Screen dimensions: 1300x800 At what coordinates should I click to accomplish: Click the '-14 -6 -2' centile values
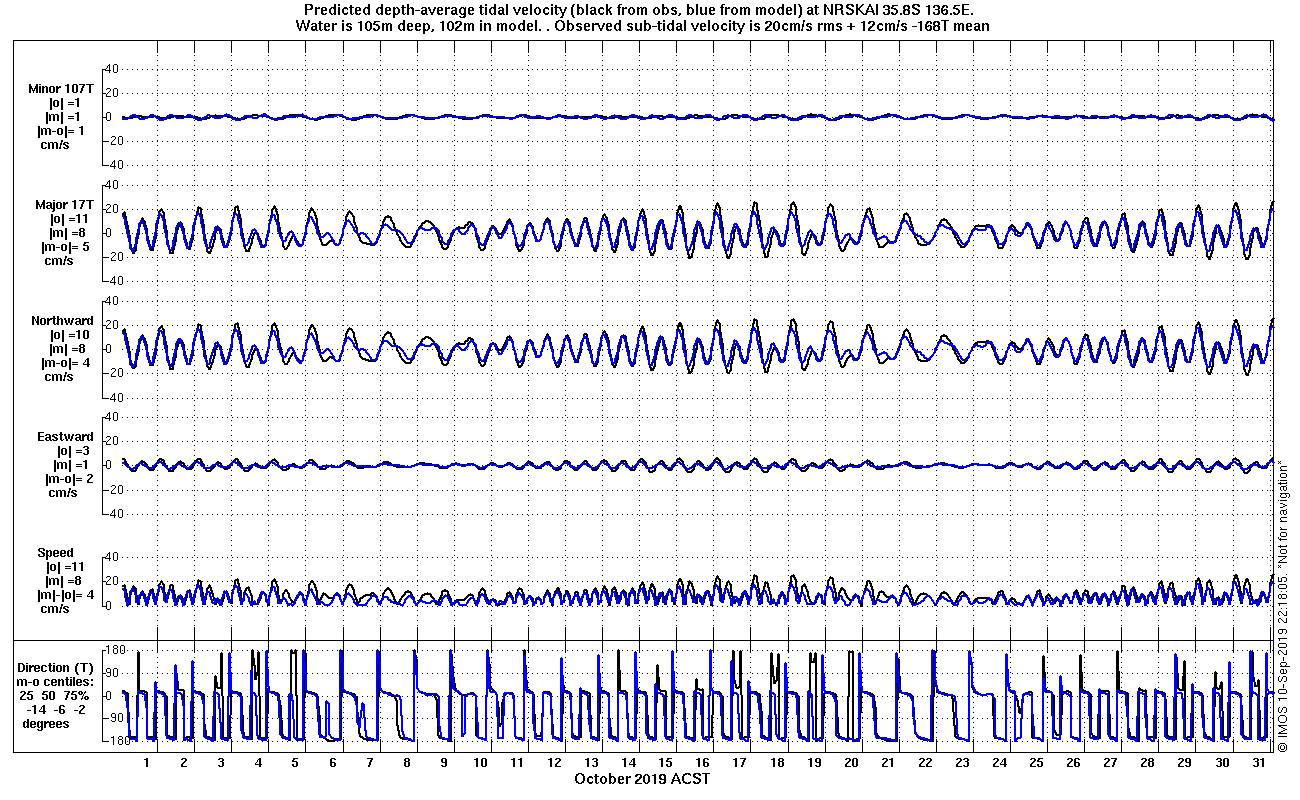coord(56,710)
